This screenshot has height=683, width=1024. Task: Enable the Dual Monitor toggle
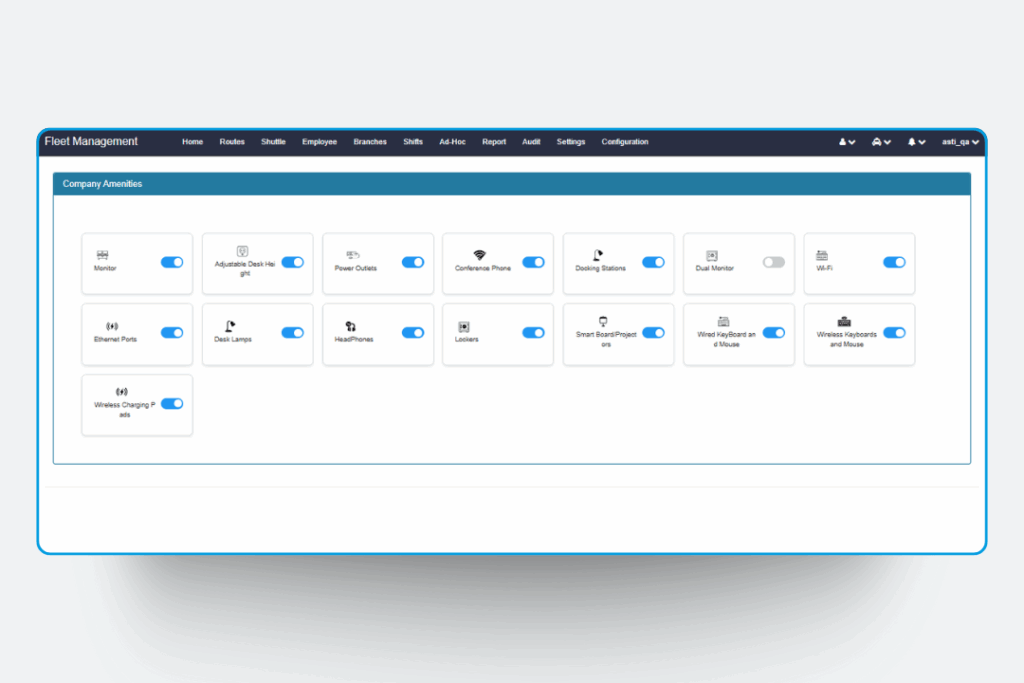[x=773, y=262]
